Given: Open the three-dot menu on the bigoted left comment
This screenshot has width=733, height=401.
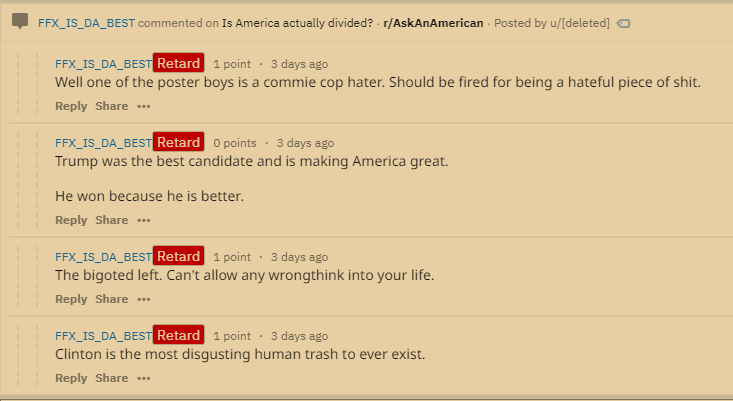Looking at the screenshot, I should (x=144, y=300).
